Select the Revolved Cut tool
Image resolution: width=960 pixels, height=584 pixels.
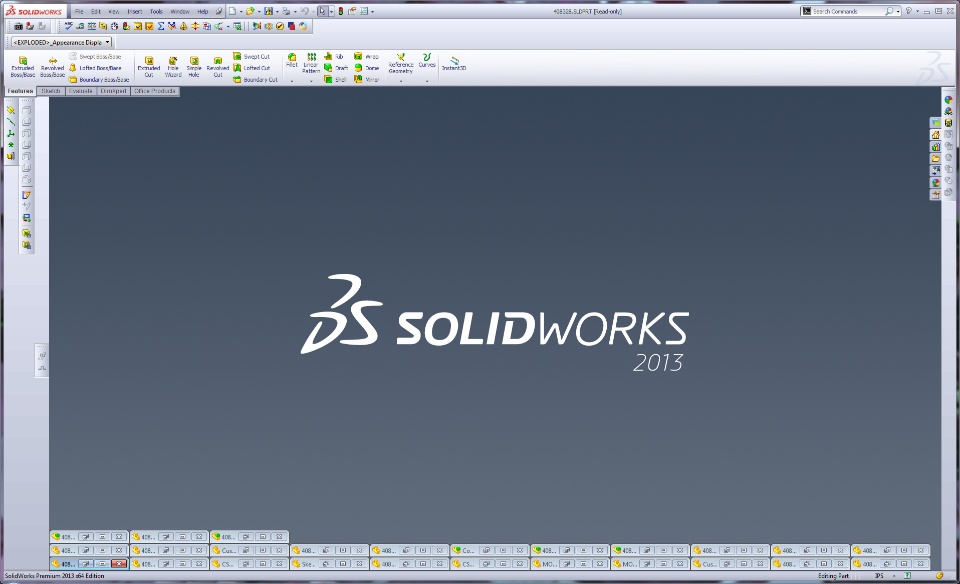pos(218,67)
